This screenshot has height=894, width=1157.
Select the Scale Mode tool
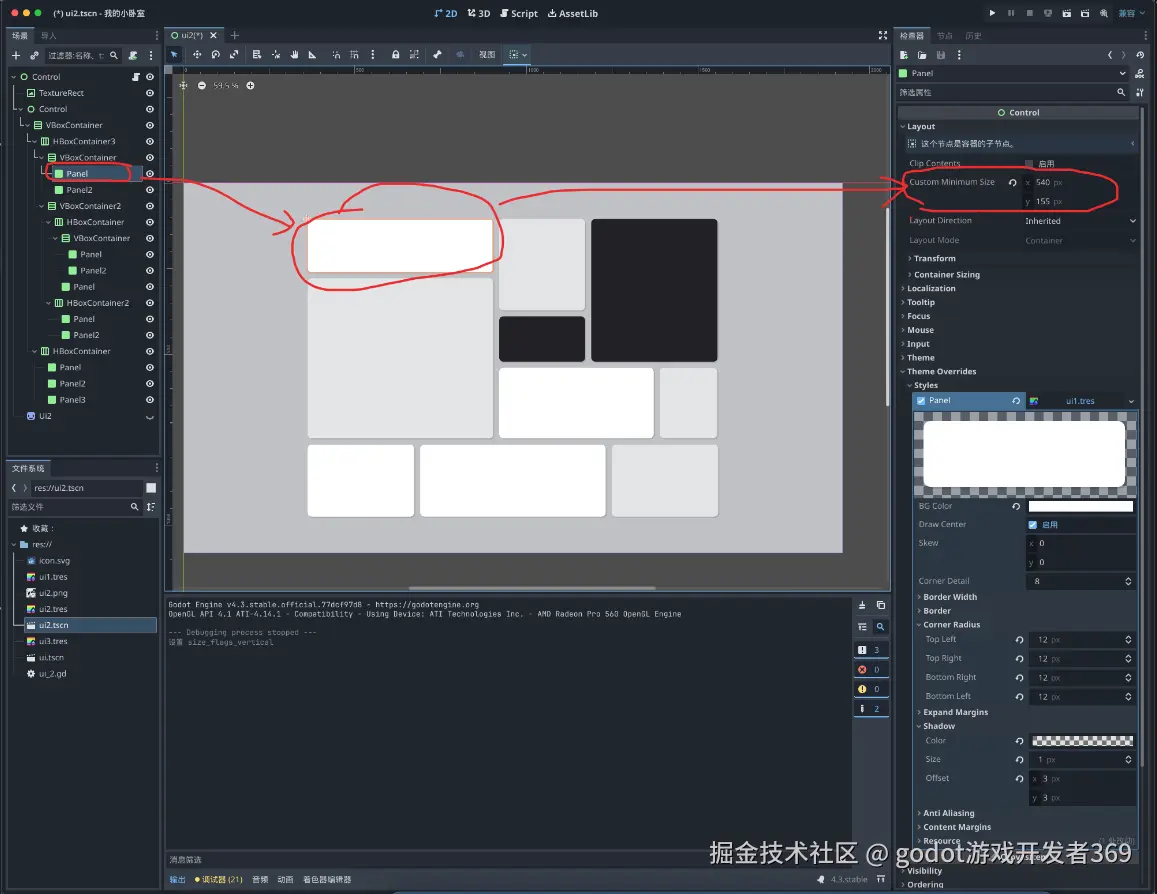[234, 55]
